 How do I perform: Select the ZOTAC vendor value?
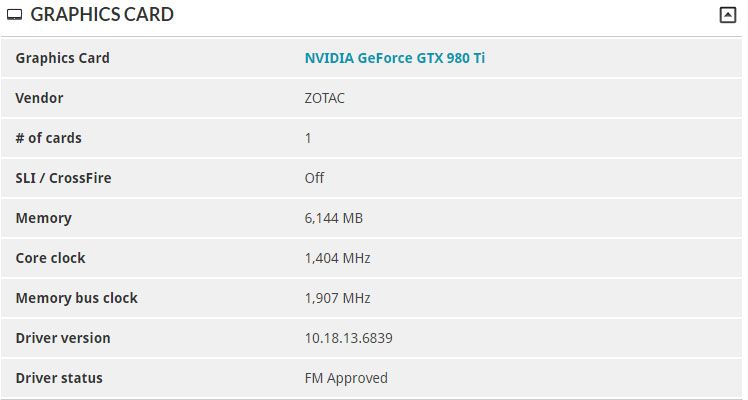pos(324,98)
